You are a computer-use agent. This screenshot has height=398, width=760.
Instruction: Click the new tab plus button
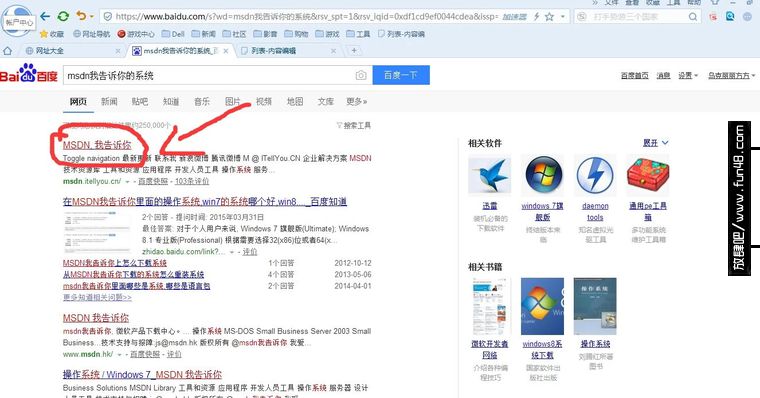(354, 50)
